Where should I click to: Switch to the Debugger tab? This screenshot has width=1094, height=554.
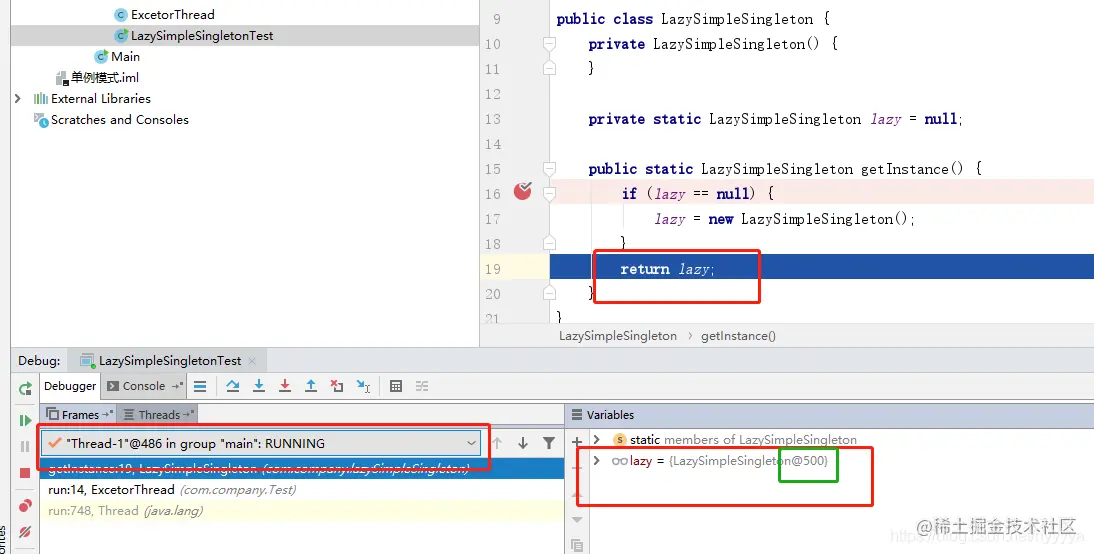[x=70, y=386]
